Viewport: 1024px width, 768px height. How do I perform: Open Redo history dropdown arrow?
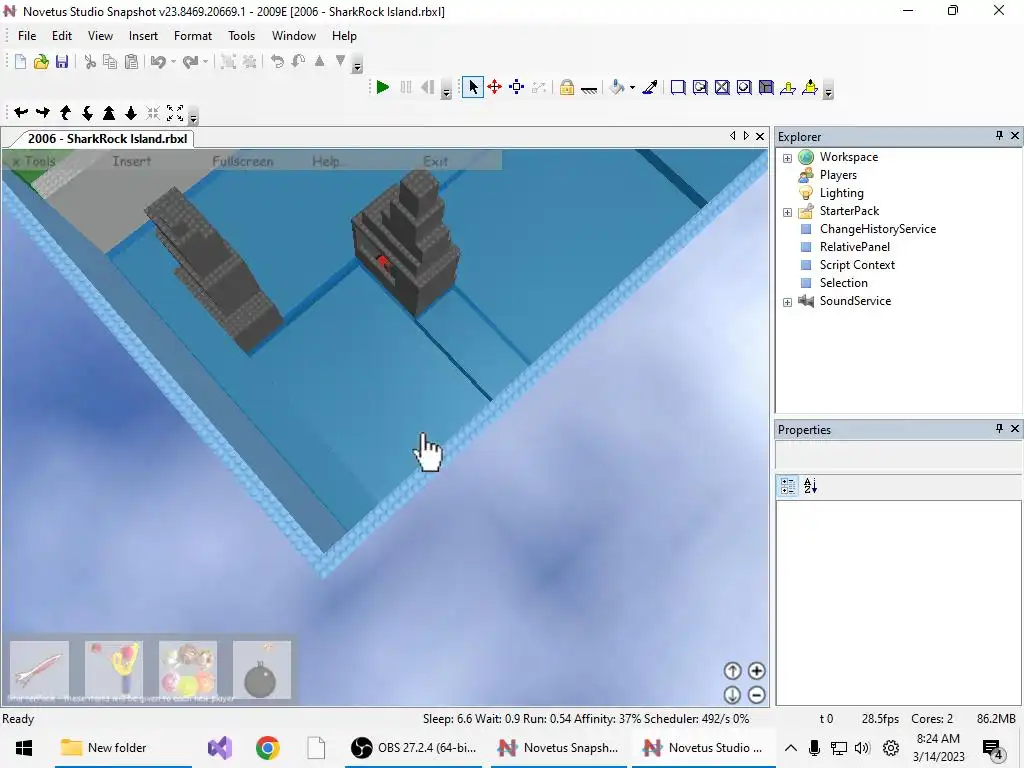click(205, 62)
